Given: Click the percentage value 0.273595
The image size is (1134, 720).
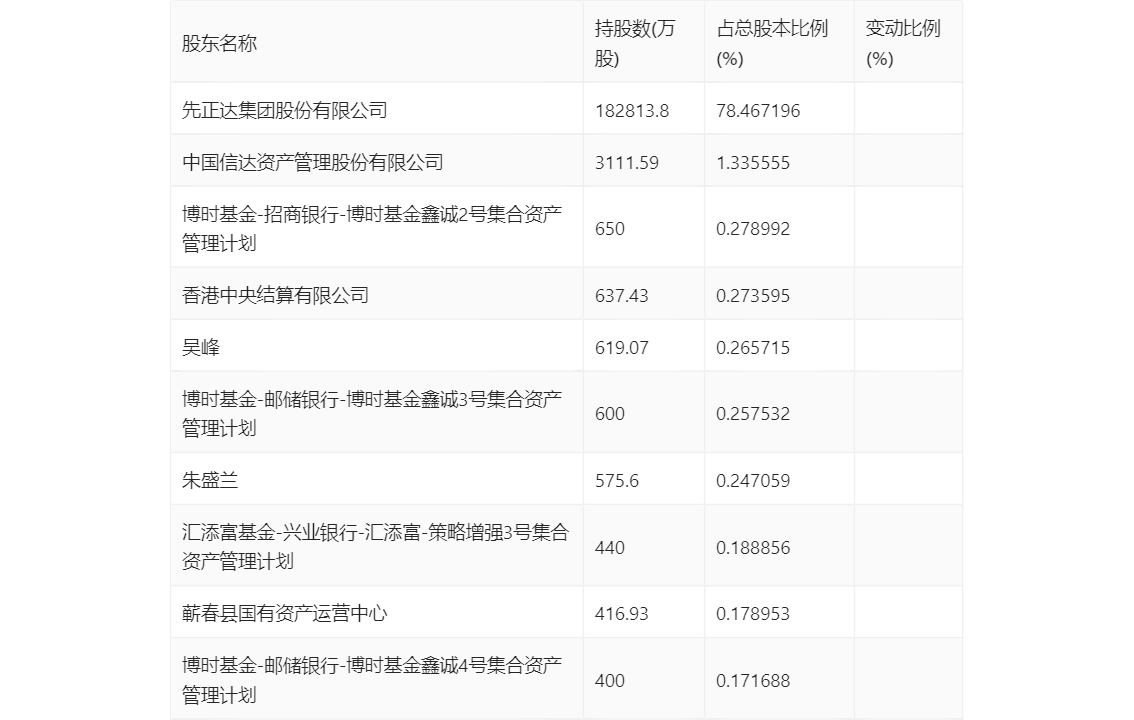Looking at the screenshot, I should (753, 296).
